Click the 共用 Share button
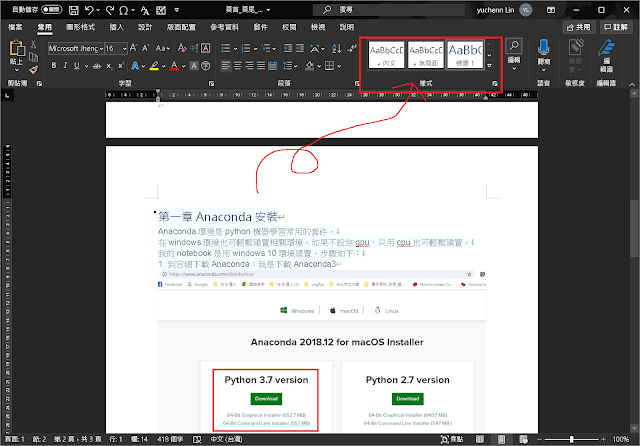 coord(579,27)
